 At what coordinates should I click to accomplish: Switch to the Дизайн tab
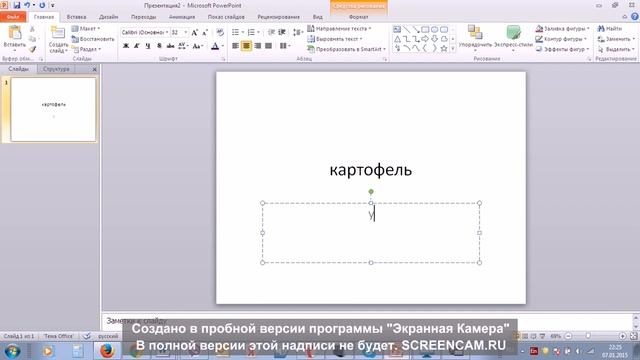click(x=109, y=17)
